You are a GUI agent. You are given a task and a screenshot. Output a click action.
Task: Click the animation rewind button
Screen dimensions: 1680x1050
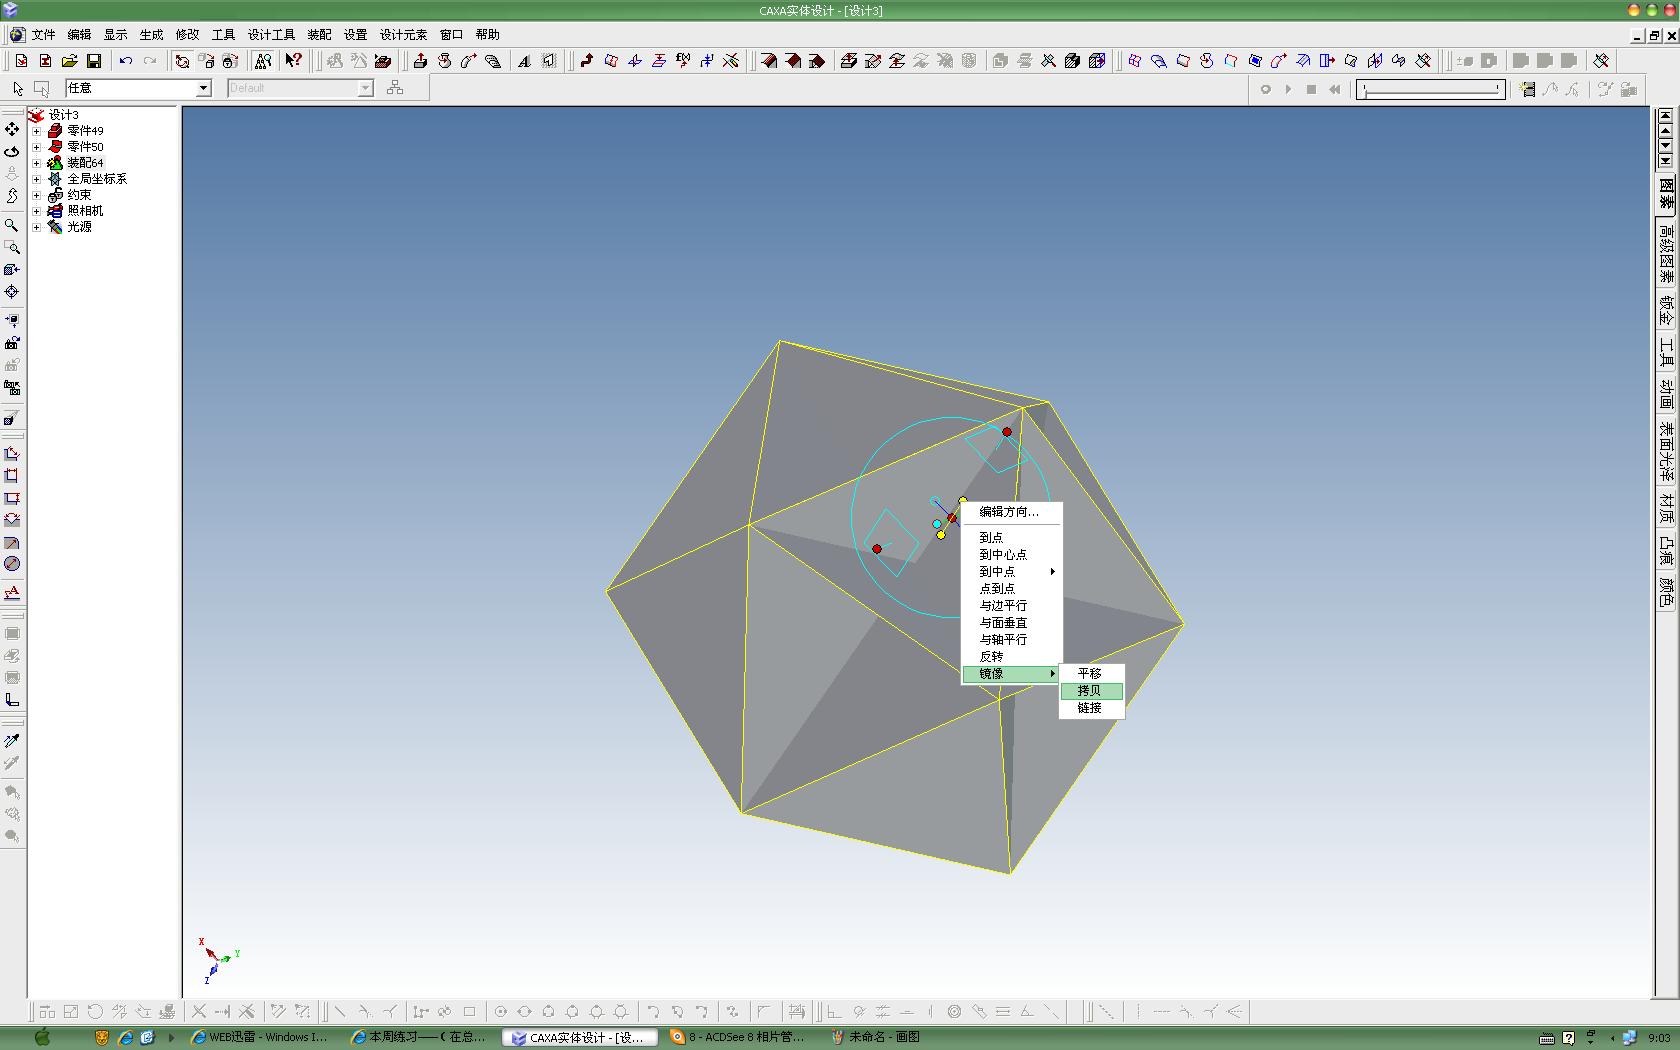click(x=1334, y=89)
